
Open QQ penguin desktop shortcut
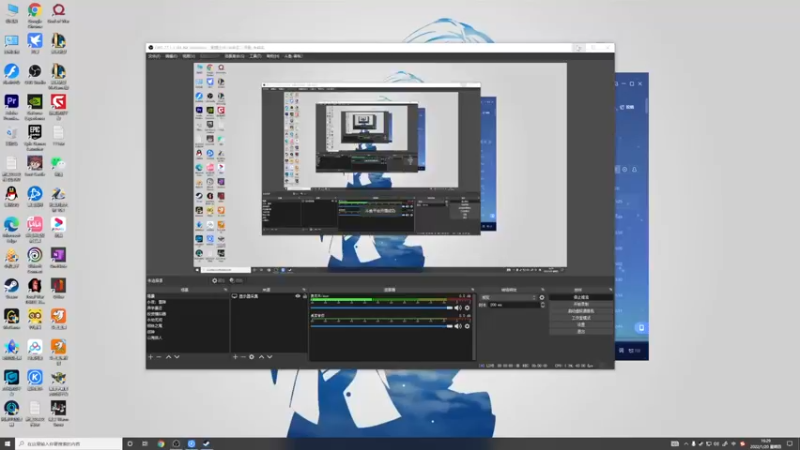click(x=11, y=197)
